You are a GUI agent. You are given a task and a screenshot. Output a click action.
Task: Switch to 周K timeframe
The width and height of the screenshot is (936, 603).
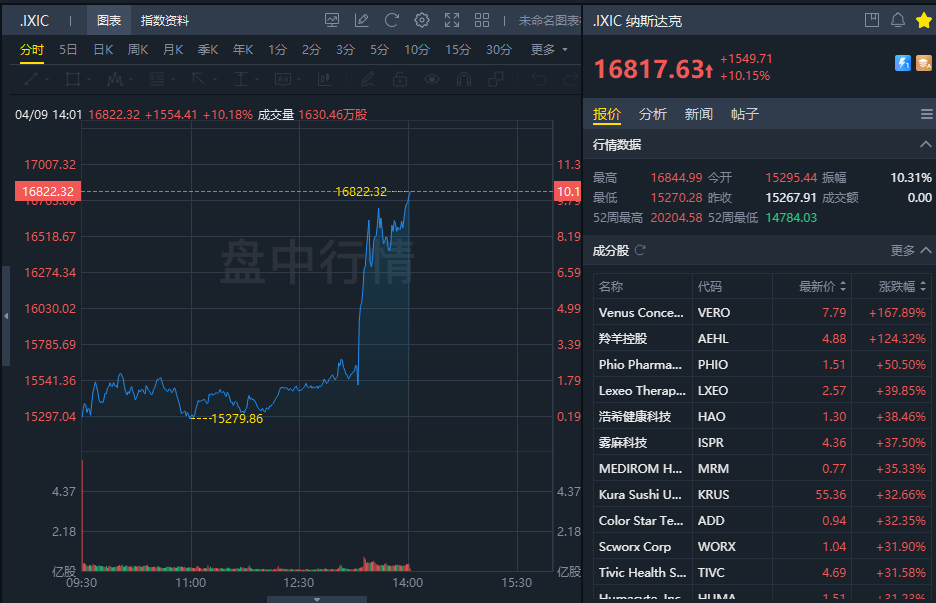pos(138,50)
